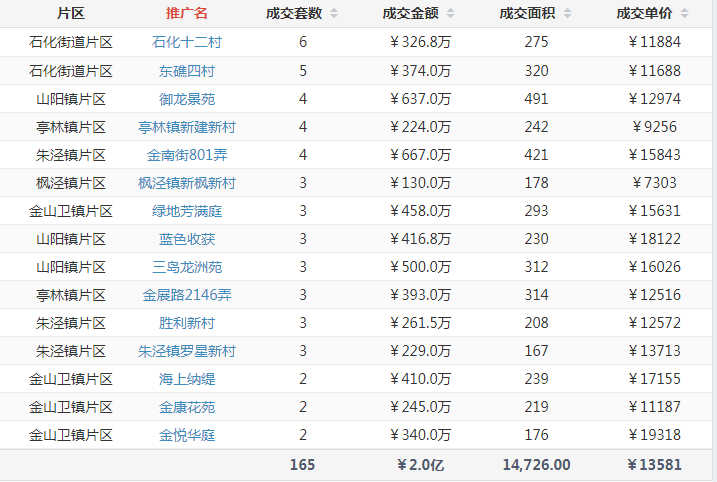Click amount ¥500.0万
717x482 pixels.
pyautogui.click(x=420, y=267)
